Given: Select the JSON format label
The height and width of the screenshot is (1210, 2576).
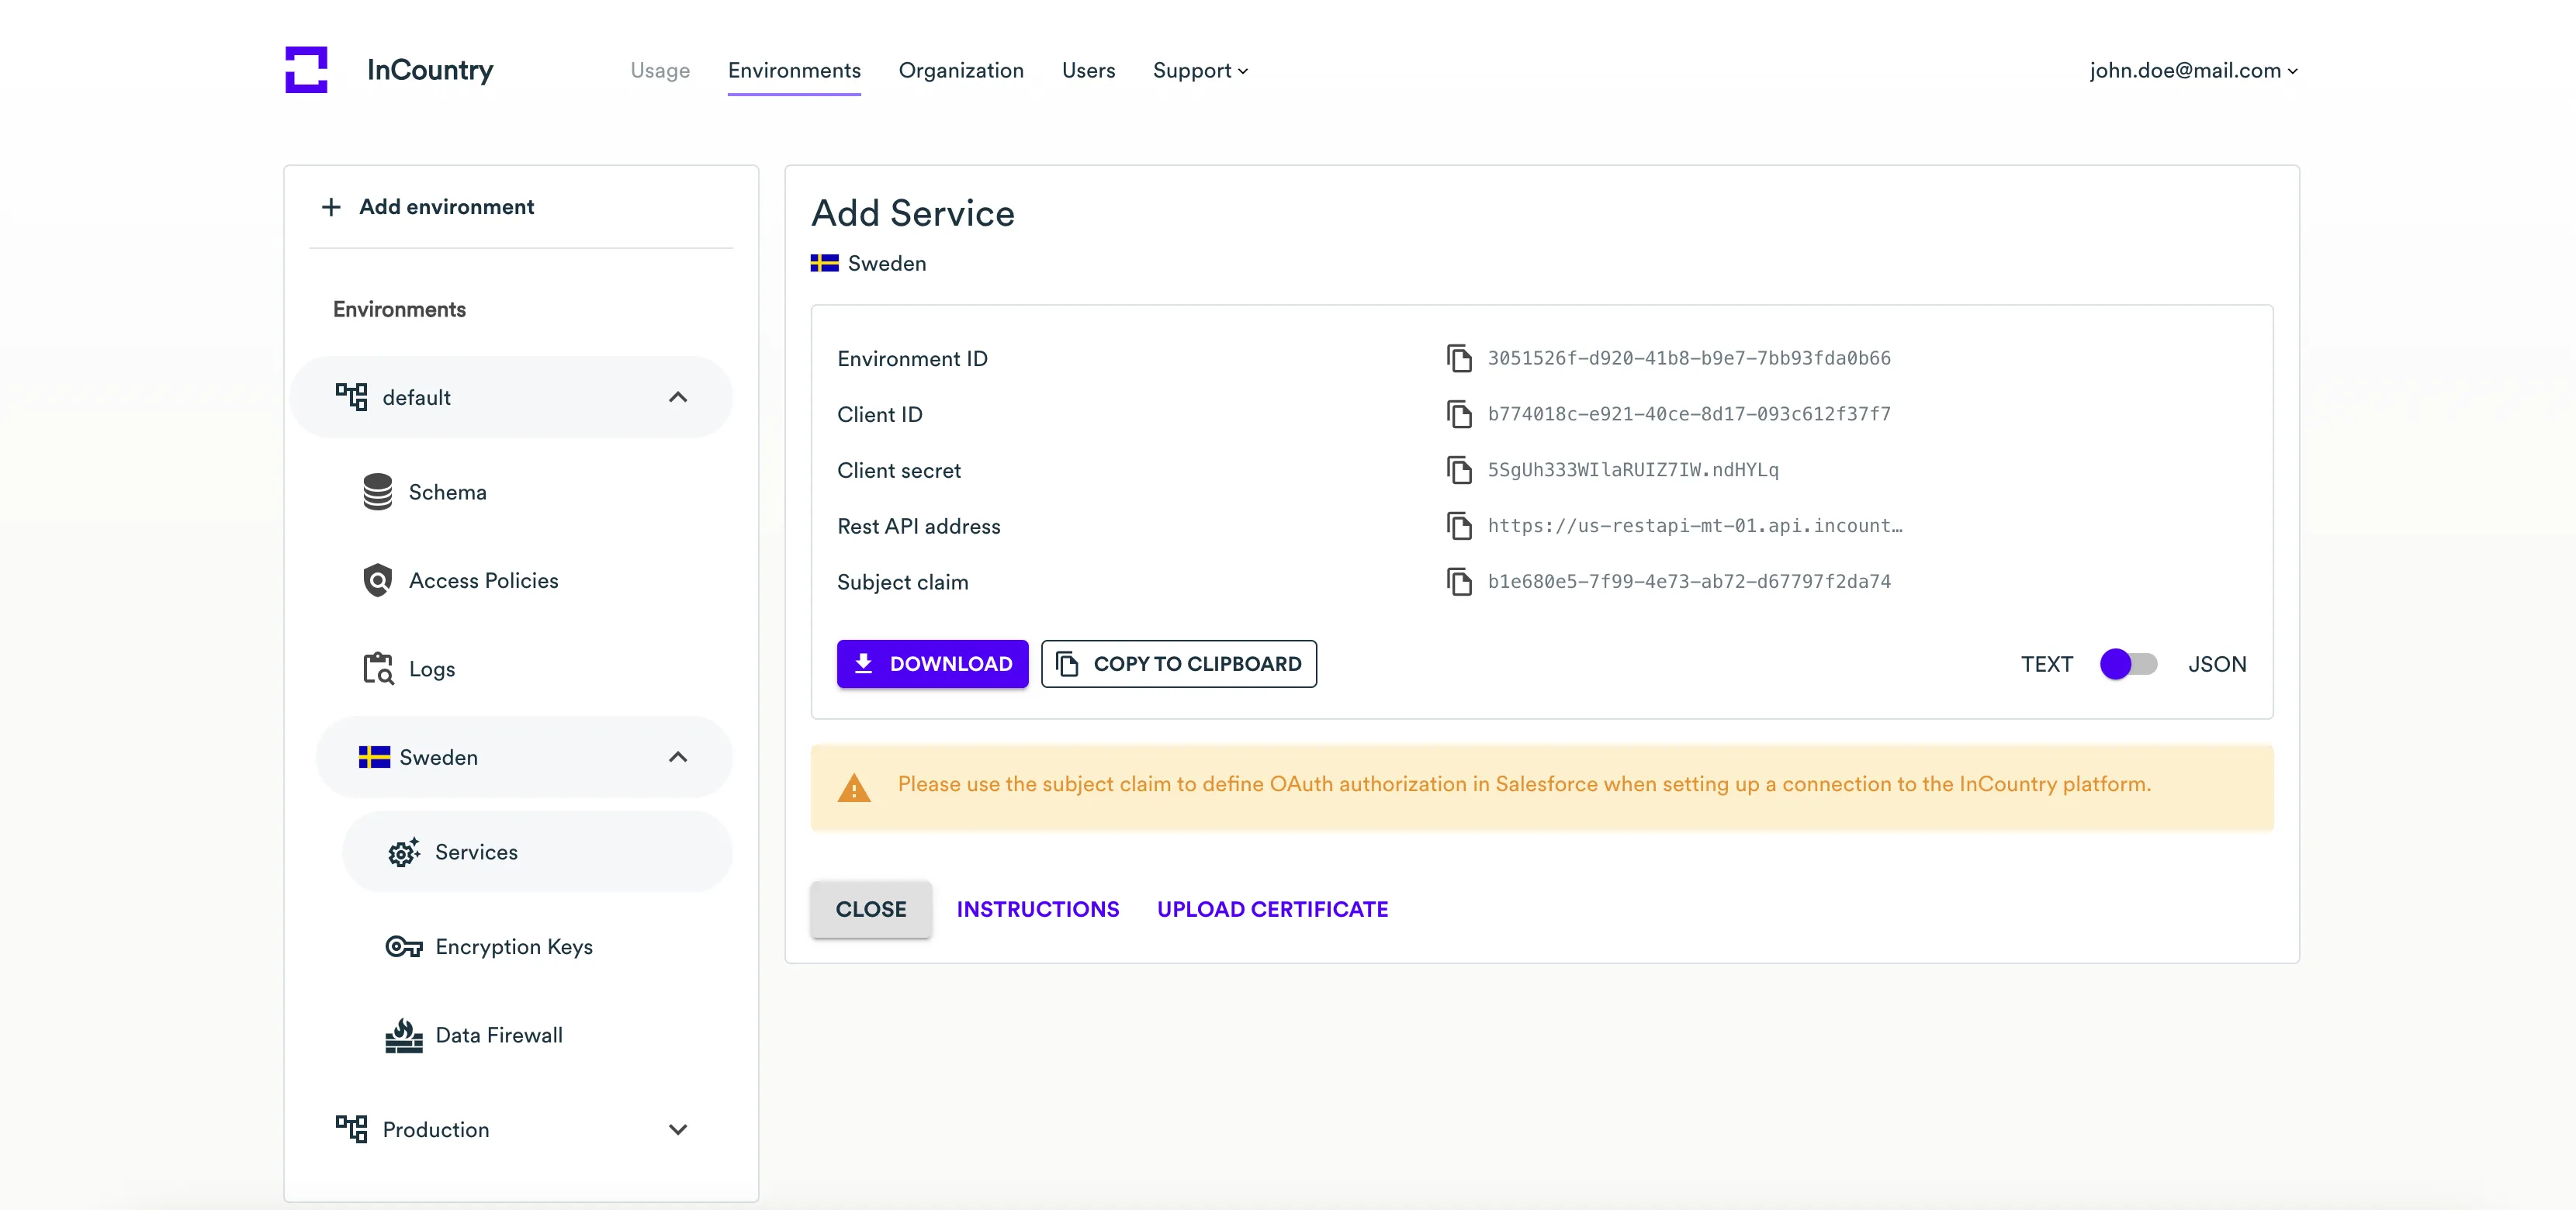Looking at the screenshot, I should point(2216,664).
